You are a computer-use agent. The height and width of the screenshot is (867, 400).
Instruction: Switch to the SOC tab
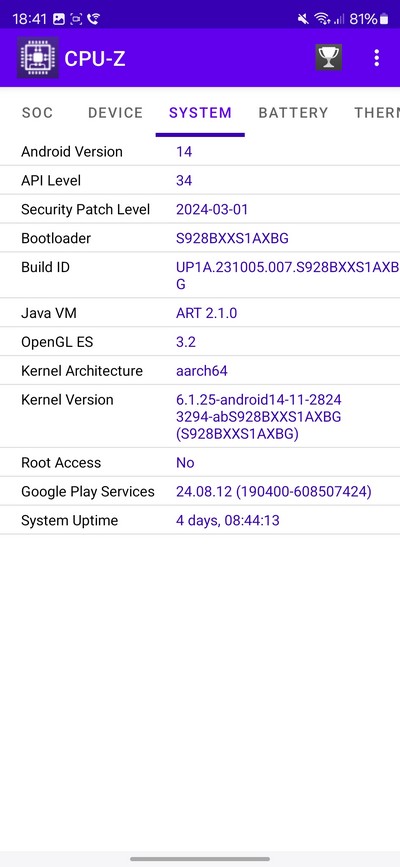(x=38, y=113)
